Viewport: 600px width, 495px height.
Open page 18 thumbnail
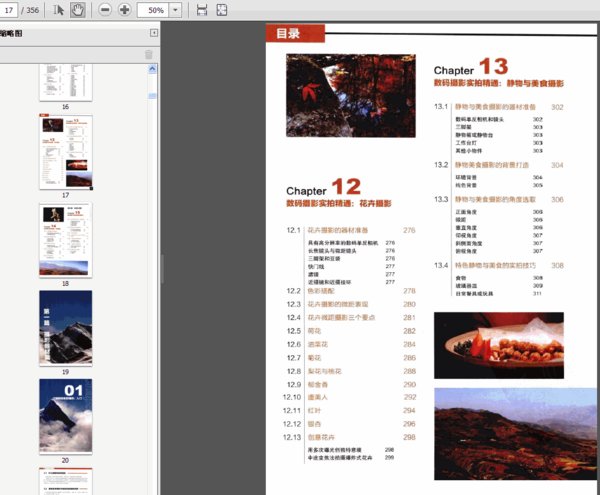(x=66, y=240)
